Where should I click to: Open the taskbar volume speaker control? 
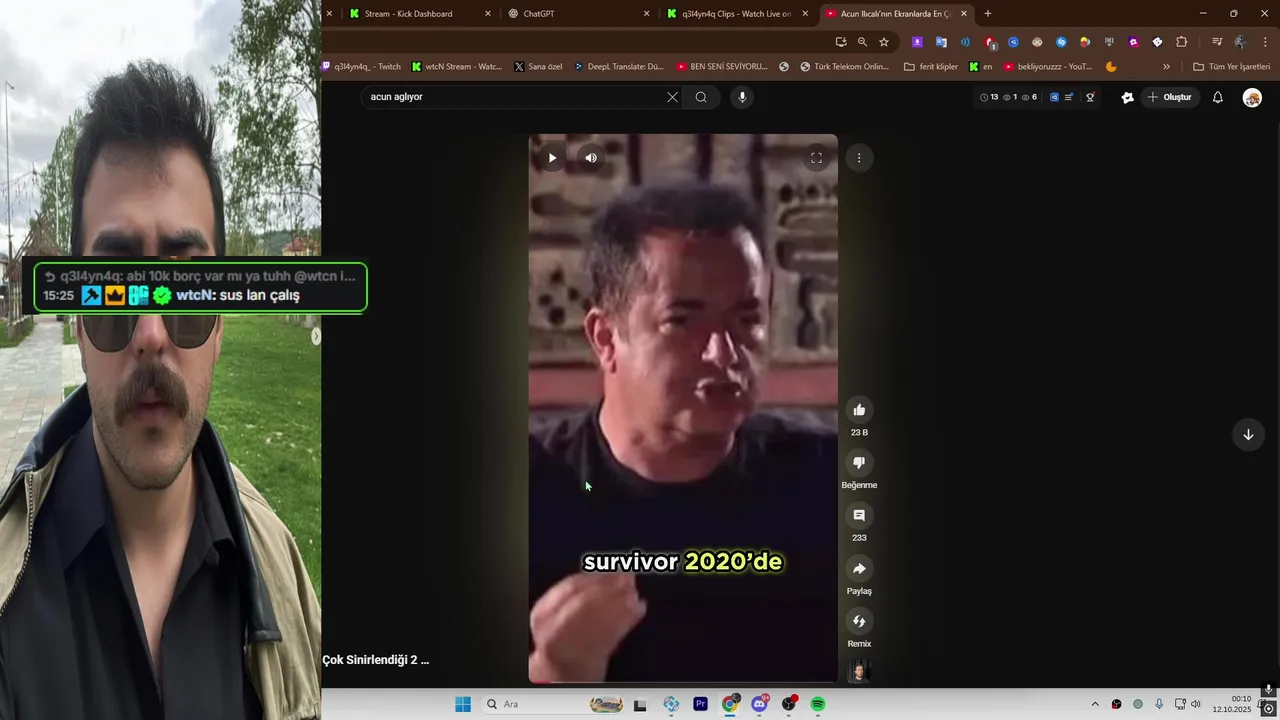pyautogui.click(x=1195, y=704)
